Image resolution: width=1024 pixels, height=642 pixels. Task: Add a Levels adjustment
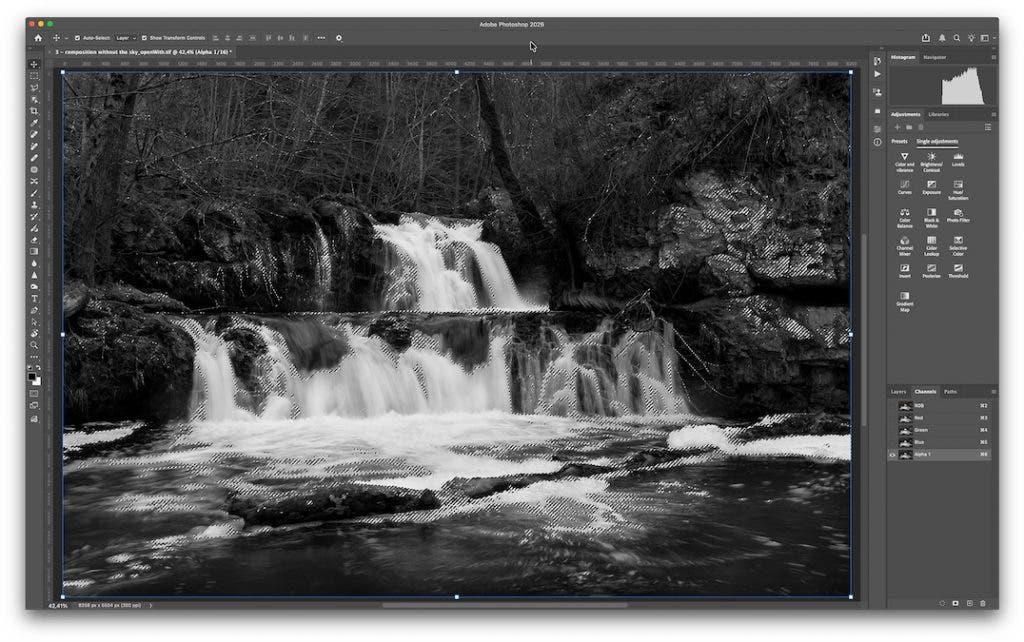[958, 159]
